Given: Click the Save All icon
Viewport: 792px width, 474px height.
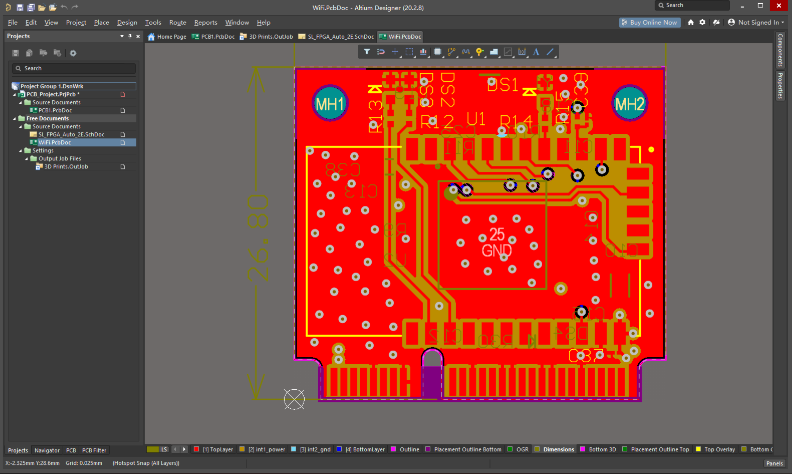Looking at the screenshot, I should click(31, 7).
